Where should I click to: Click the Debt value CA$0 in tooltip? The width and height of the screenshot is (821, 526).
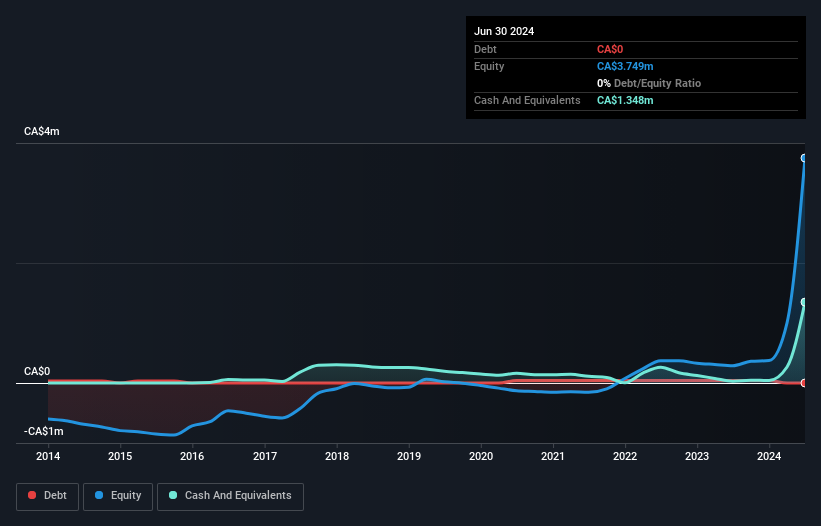point(610,49)
